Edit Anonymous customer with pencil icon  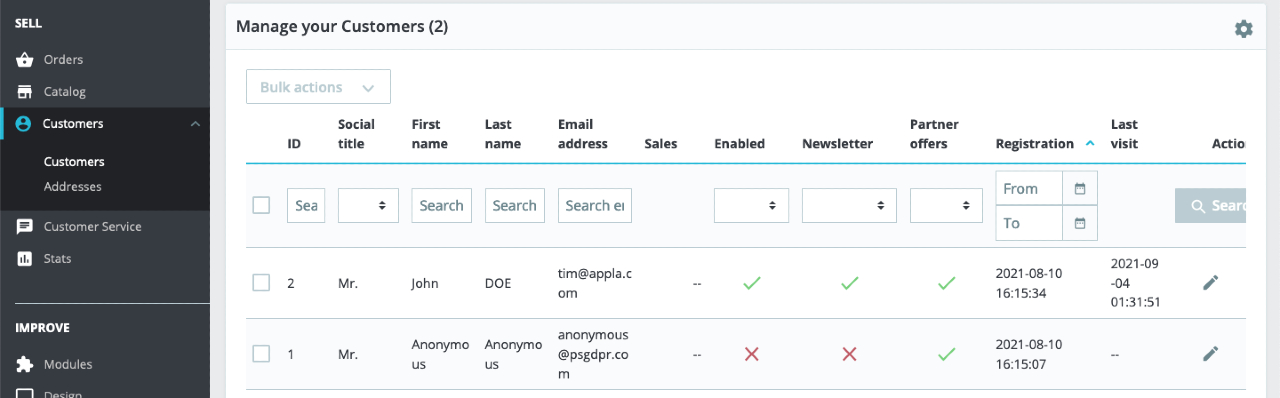[1210, 353]
